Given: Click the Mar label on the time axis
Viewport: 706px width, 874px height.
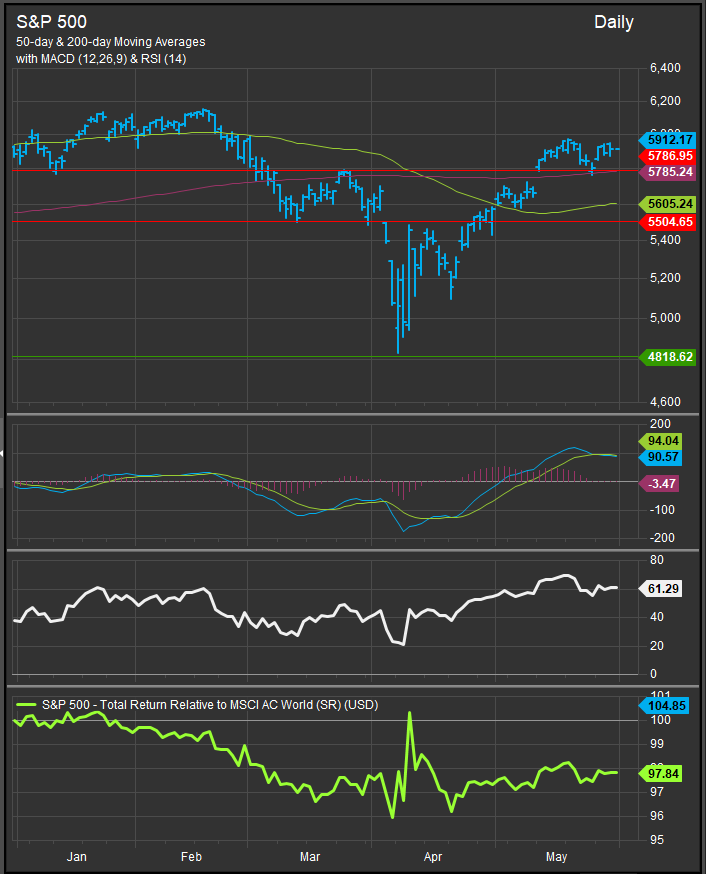Looking at the screenshot, I should click(310, 857).
